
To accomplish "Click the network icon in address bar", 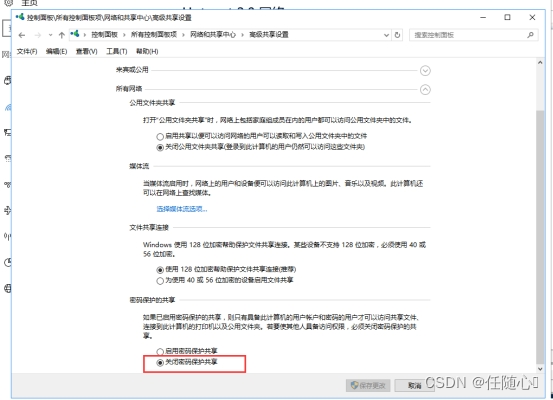I will 75,34.
